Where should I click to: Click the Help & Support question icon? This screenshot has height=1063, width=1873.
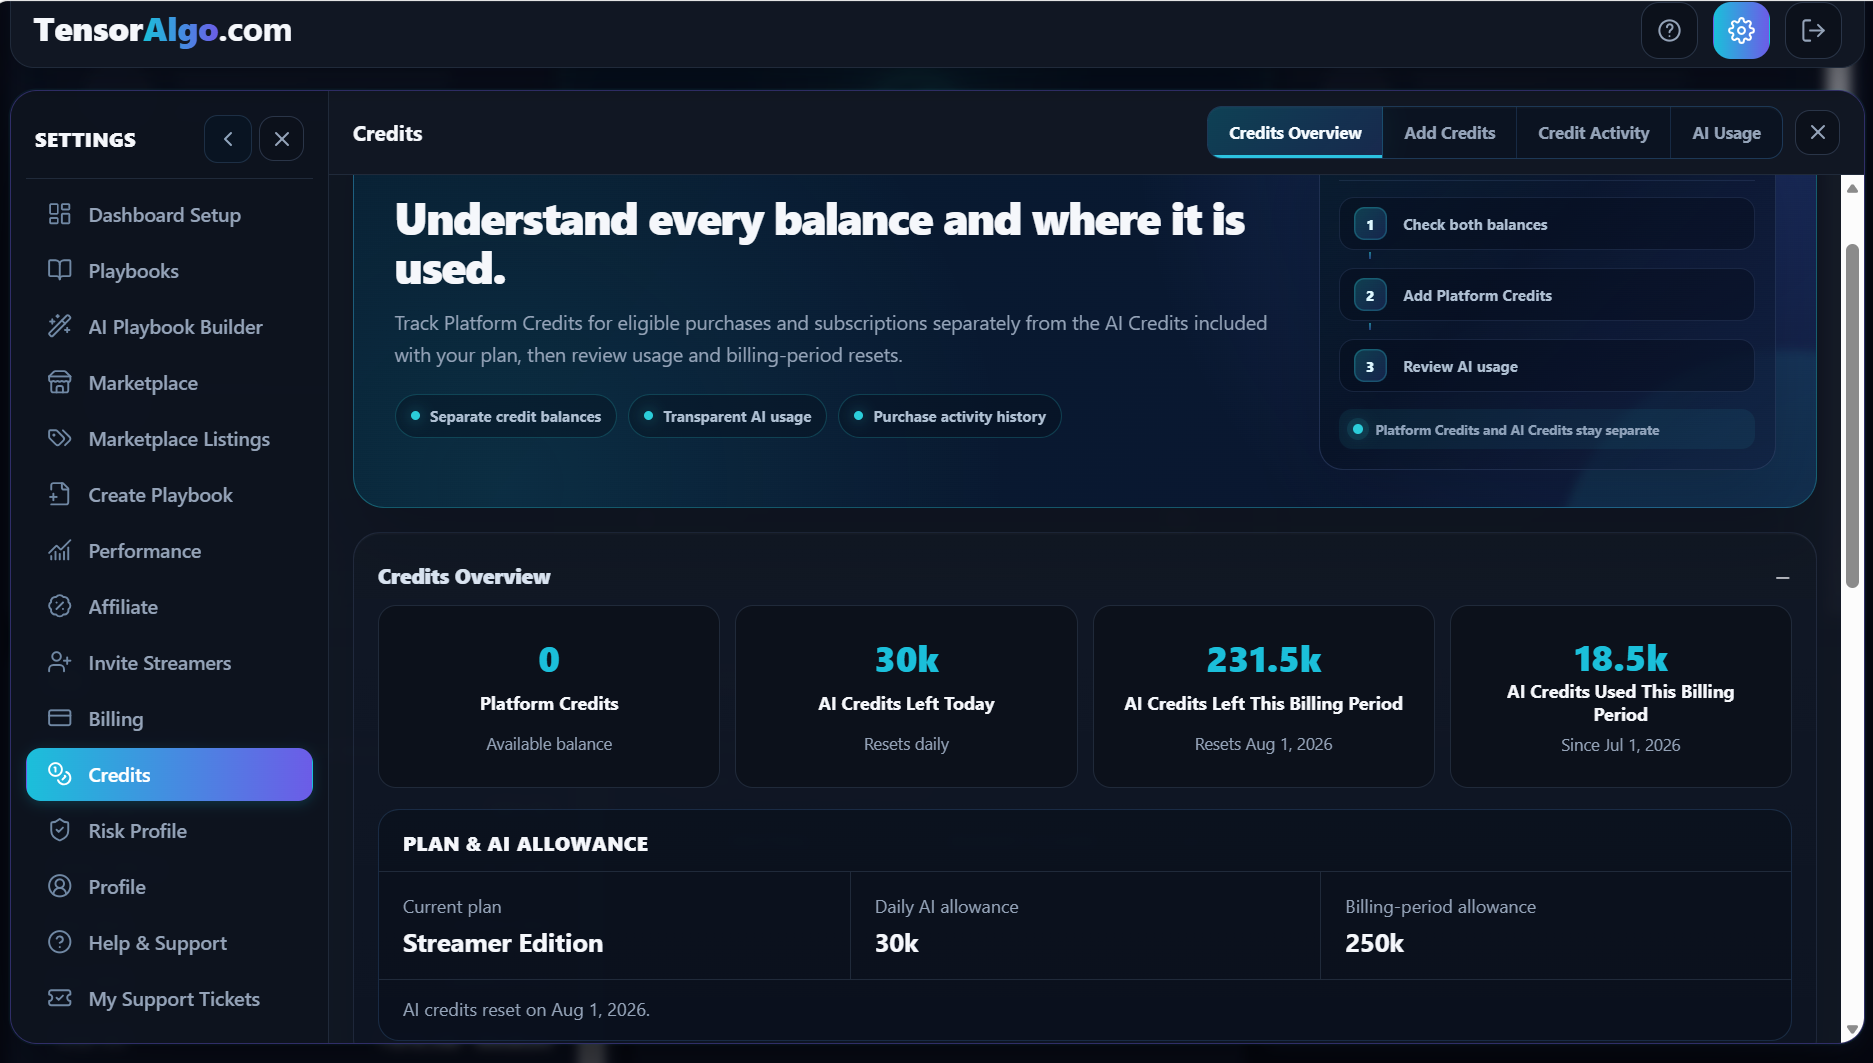point(60,942)
